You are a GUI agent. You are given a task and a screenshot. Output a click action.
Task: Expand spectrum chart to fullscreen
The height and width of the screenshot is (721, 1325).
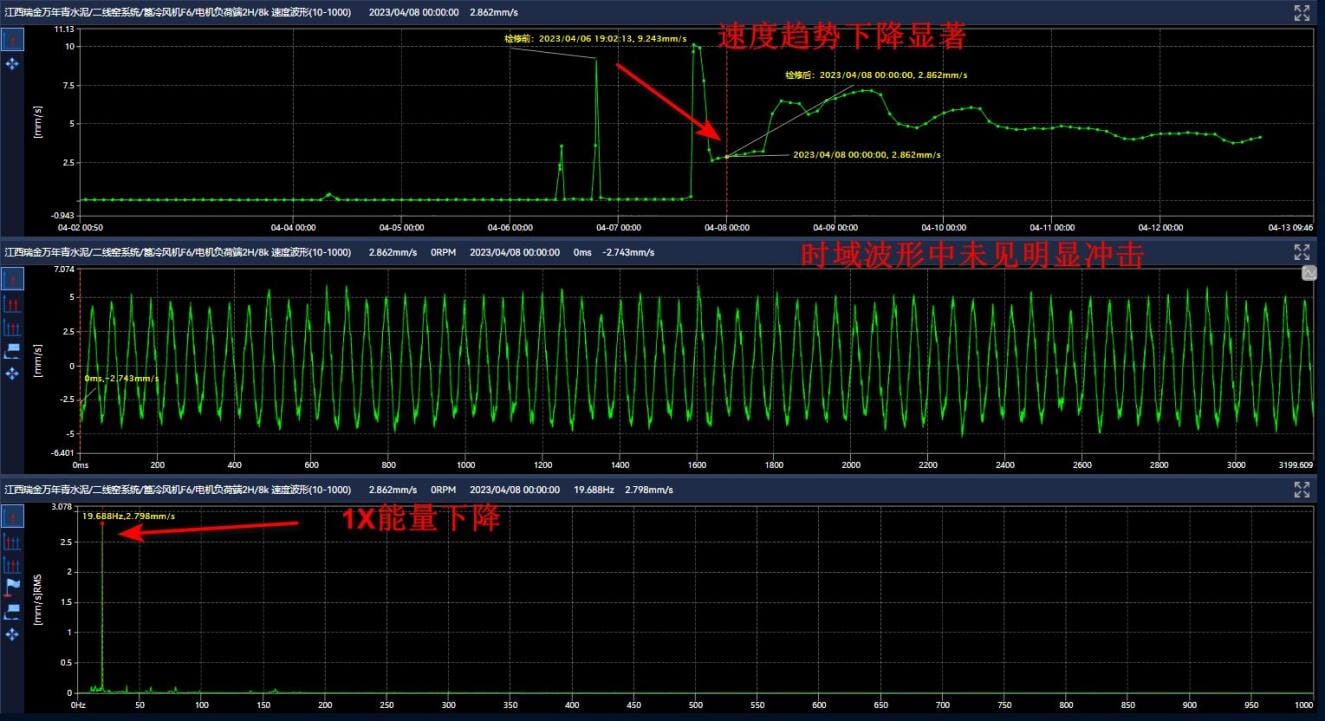pos(1301,489)
